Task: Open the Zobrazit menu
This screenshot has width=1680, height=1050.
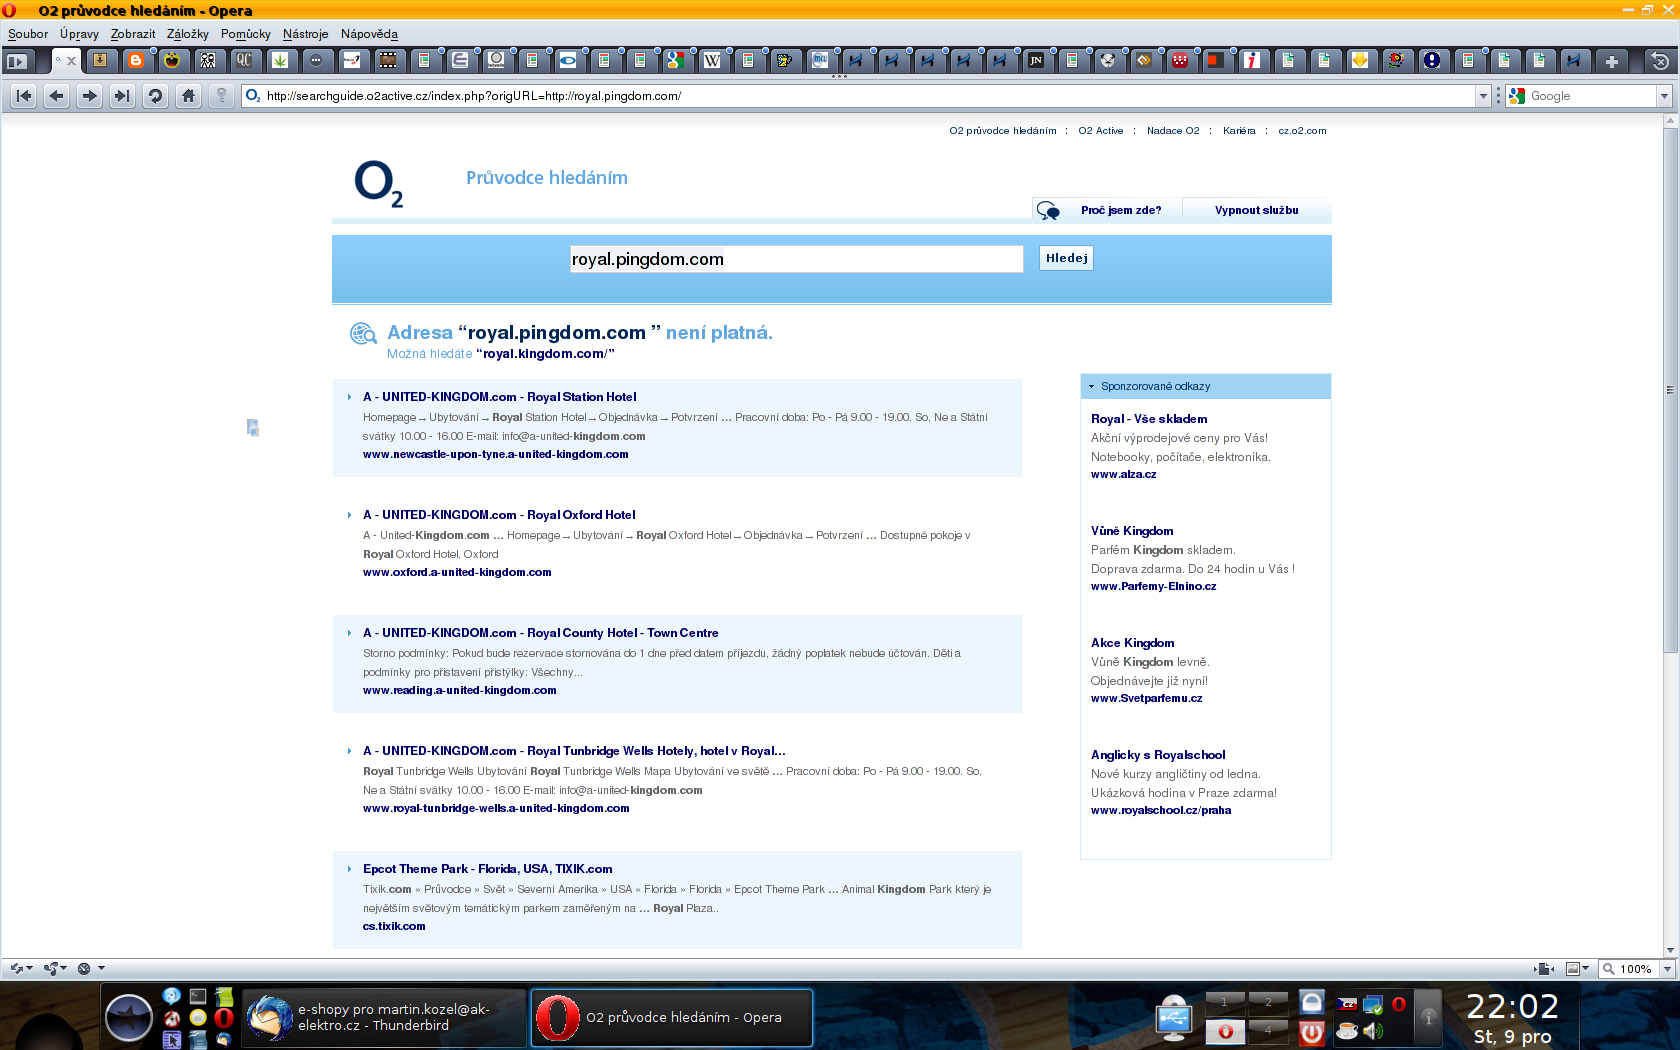Action: pyautogui.click(x=133, y=34)
